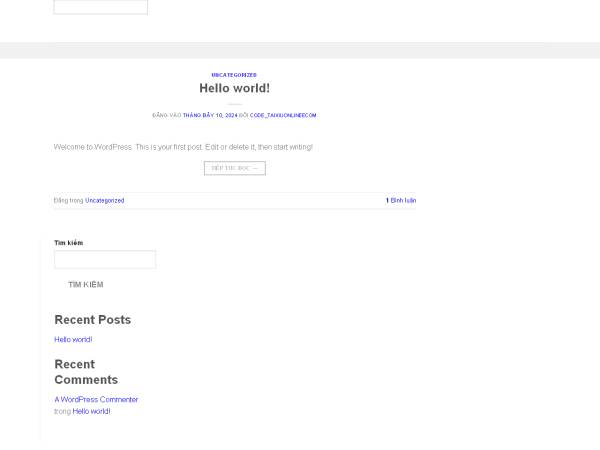Click the Đăng trong text in post footer

tap(68, 200)
